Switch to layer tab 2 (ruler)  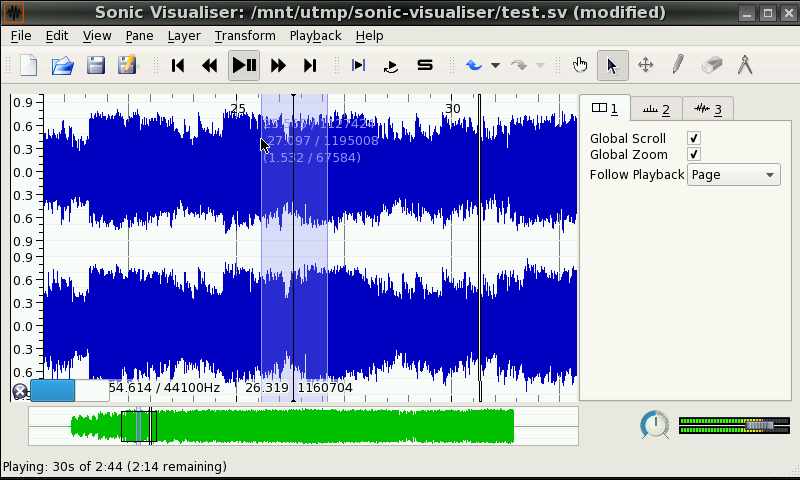tap(656, 109)
